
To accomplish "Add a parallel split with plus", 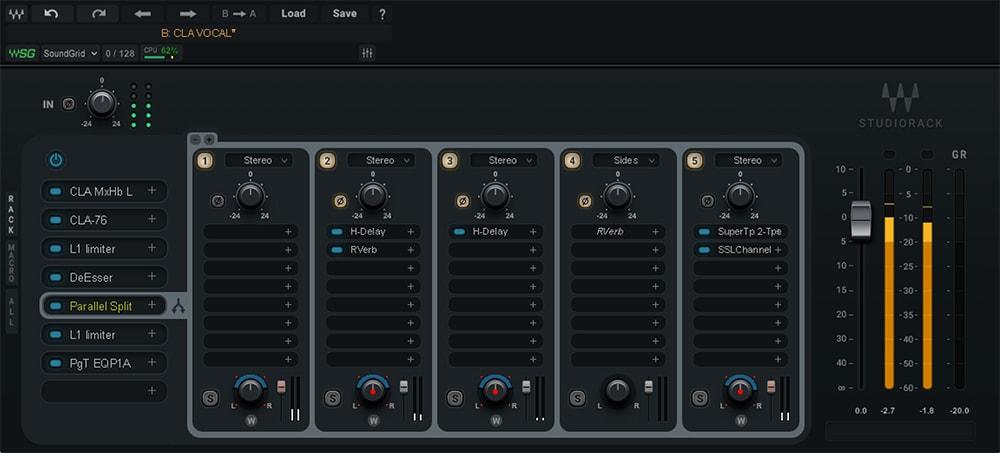I will tap(209, 139).
